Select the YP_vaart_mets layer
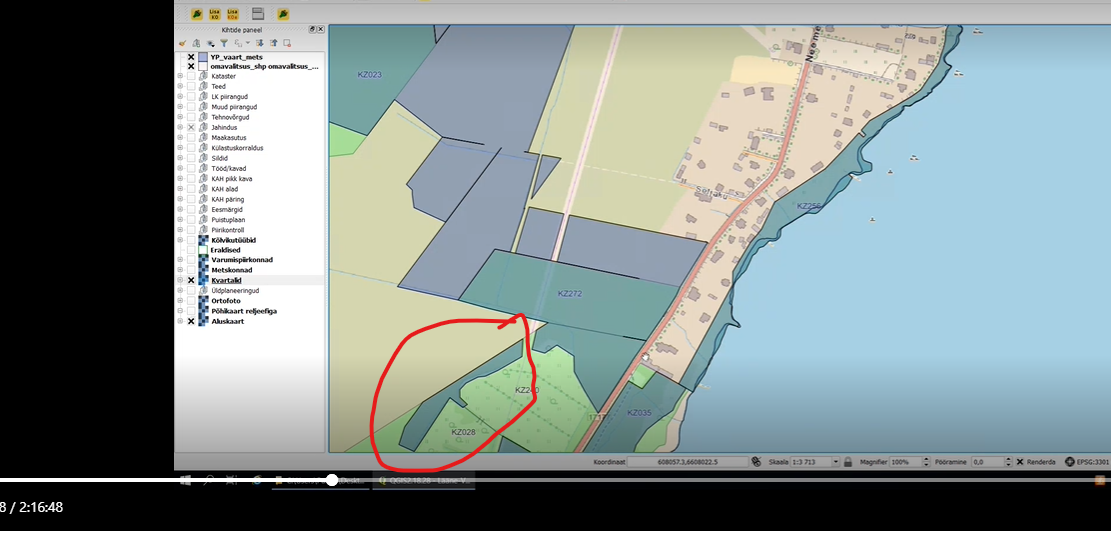This screenshot has width=1111, height=554. point(236,57)
